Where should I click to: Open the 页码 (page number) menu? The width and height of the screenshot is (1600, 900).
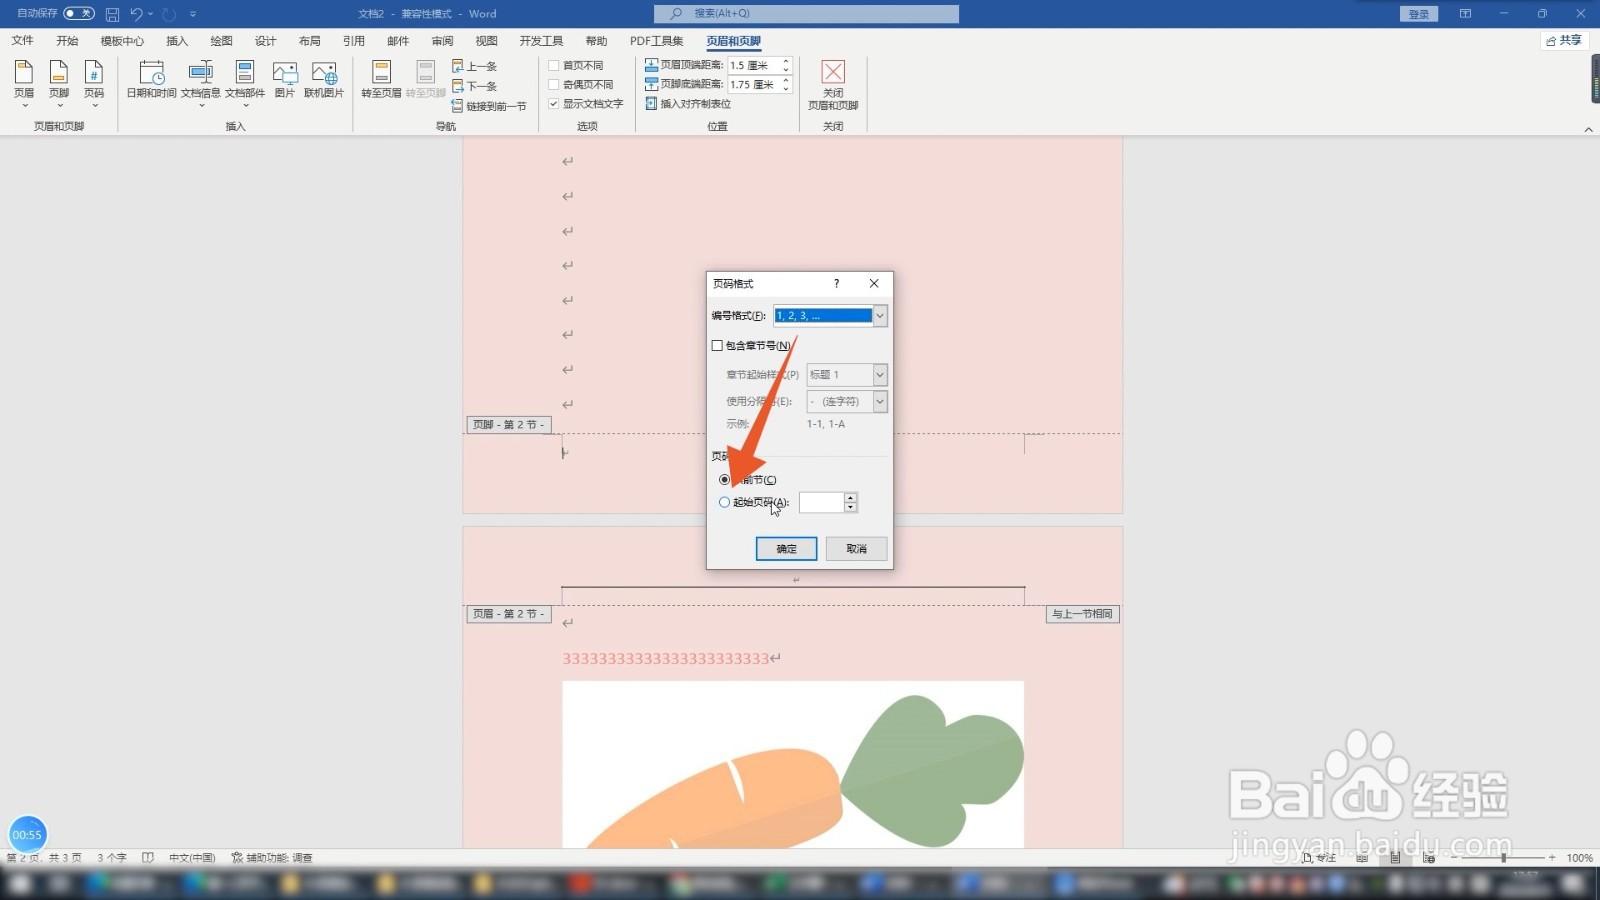(x=94, y=82)
